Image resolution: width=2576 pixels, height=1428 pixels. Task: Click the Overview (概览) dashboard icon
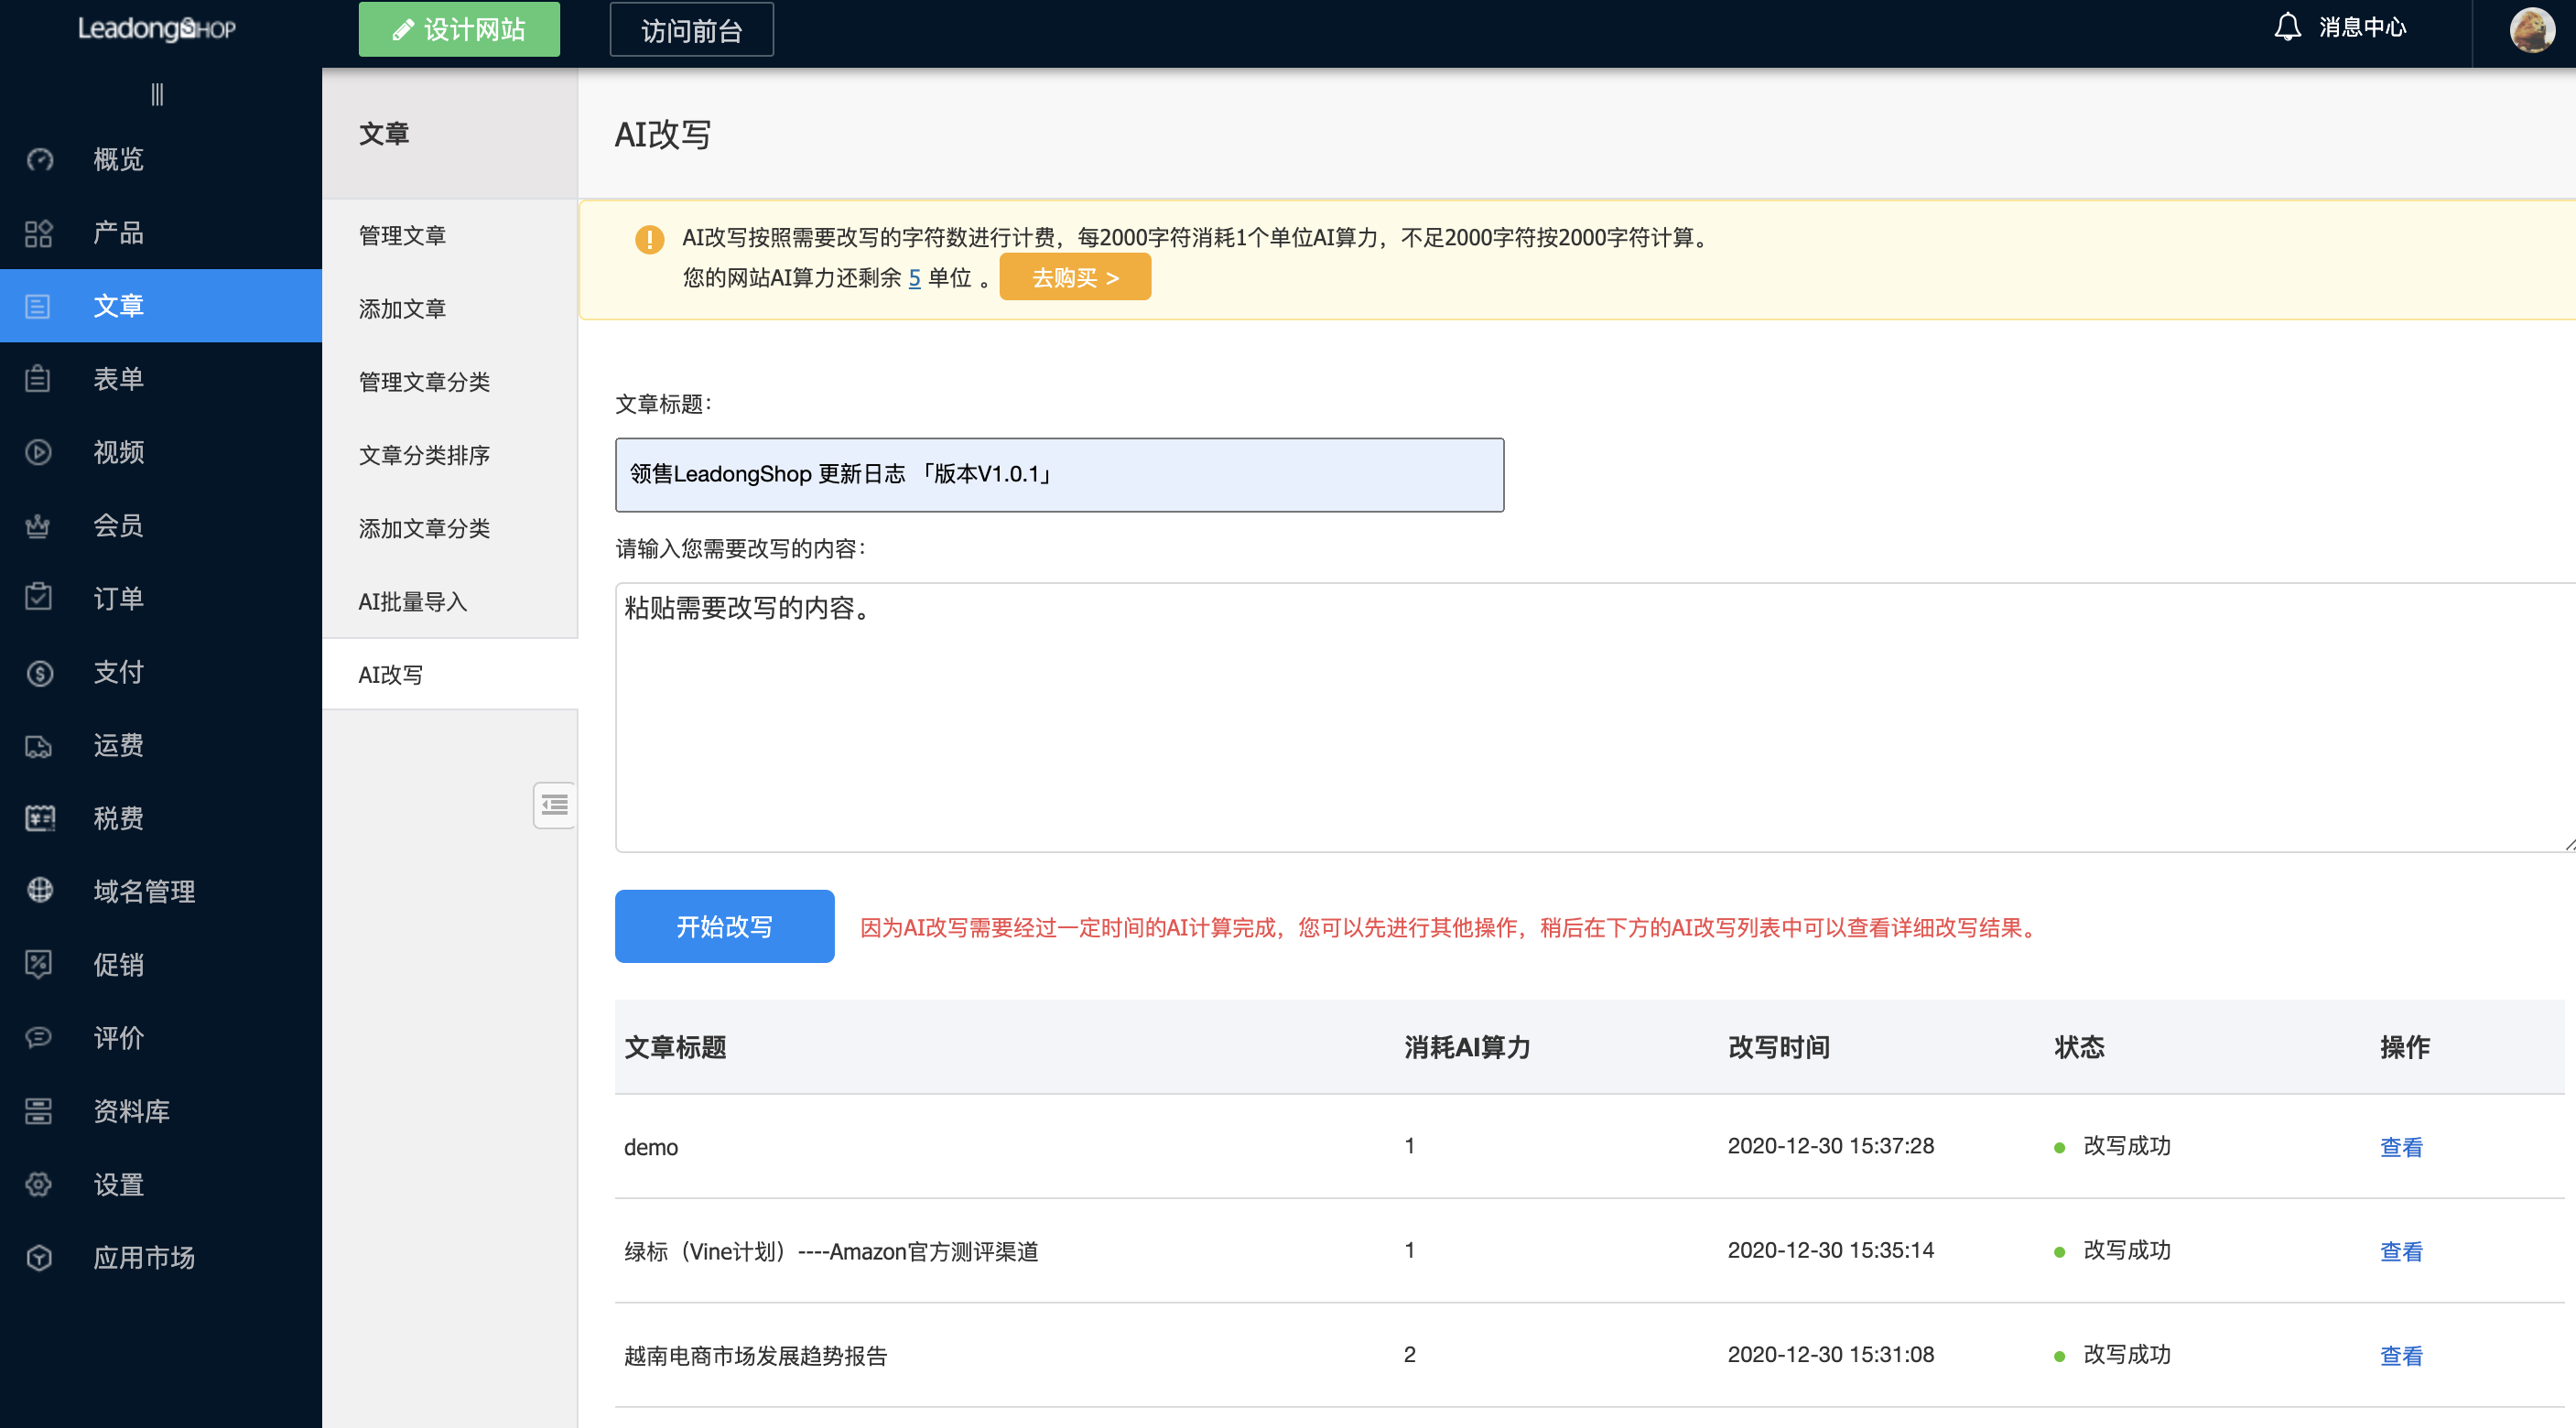(39, 160)
